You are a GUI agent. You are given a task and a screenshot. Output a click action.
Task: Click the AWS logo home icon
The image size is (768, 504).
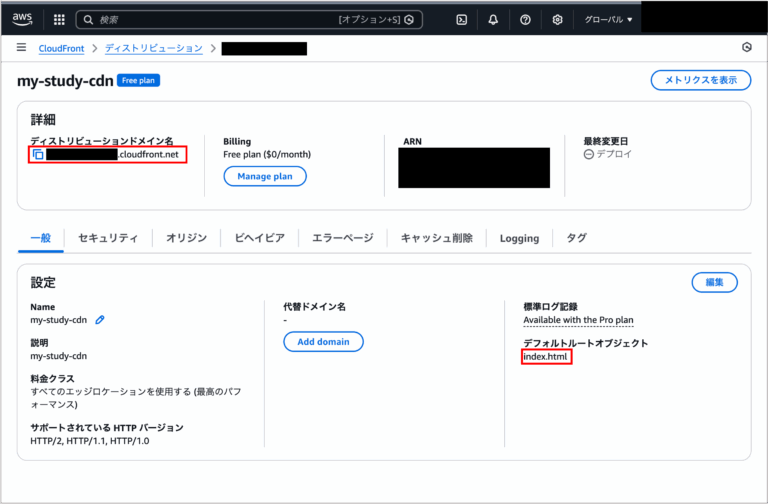[23, 19]
